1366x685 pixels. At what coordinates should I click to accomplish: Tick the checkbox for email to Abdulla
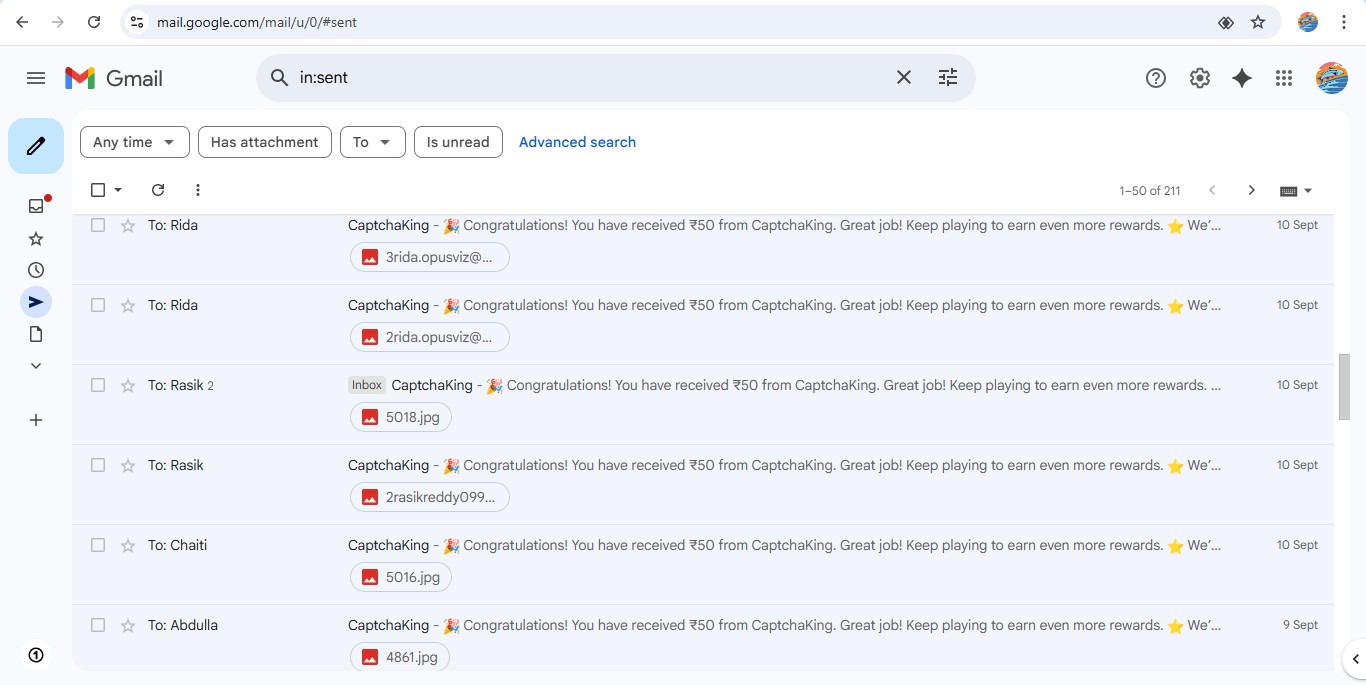pos(98,625)
